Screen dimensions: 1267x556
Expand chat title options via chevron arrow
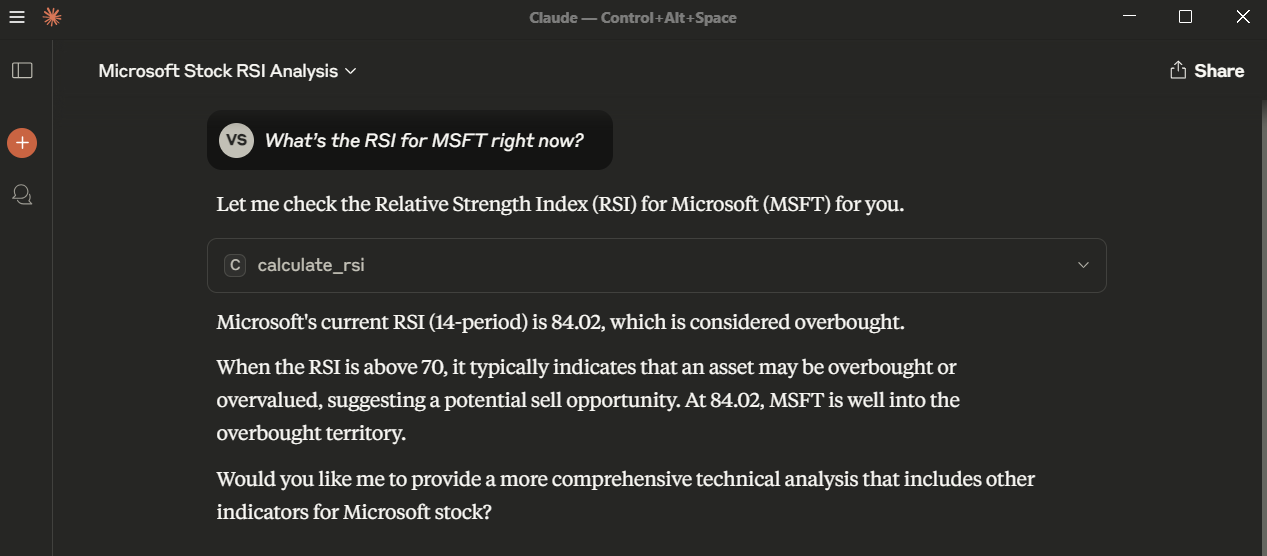[x=350, y=71]
